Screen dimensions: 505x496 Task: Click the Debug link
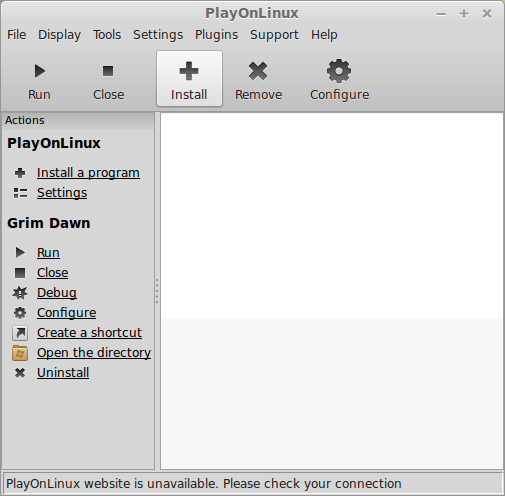pyautogui.click(x=57, y=293)
